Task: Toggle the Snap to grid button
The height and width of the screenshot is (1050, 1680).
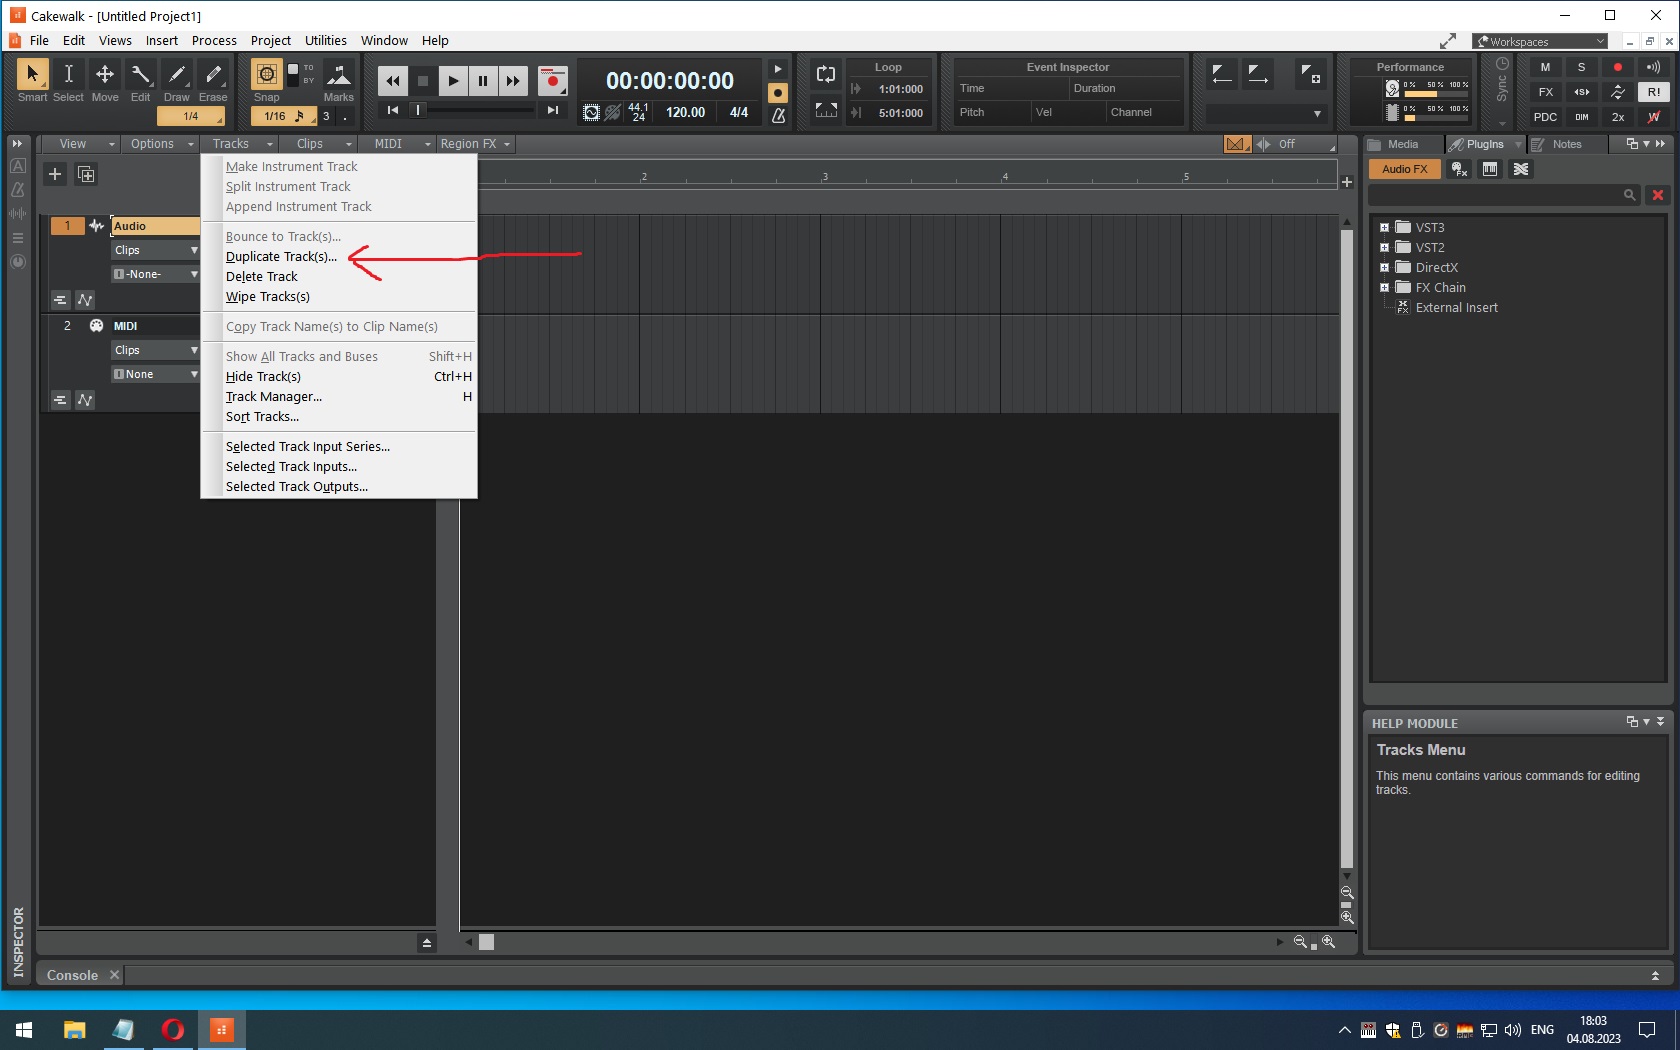Action: (x=266, y=75)
